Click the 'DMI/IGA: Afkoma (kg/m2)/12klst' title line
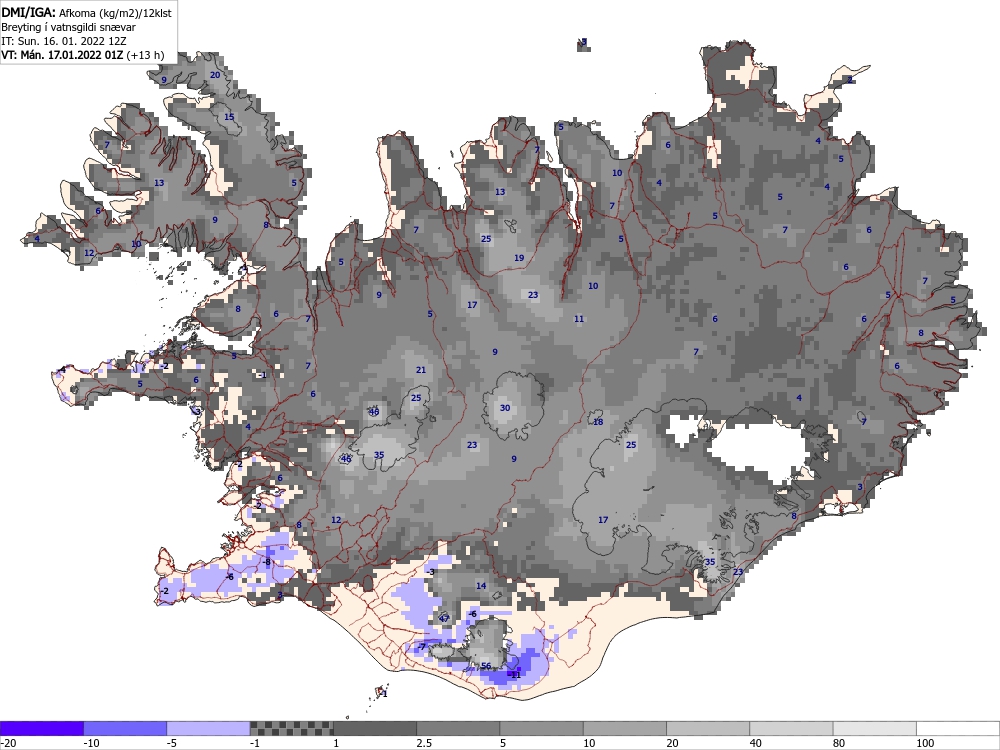 tap(86, 13)
